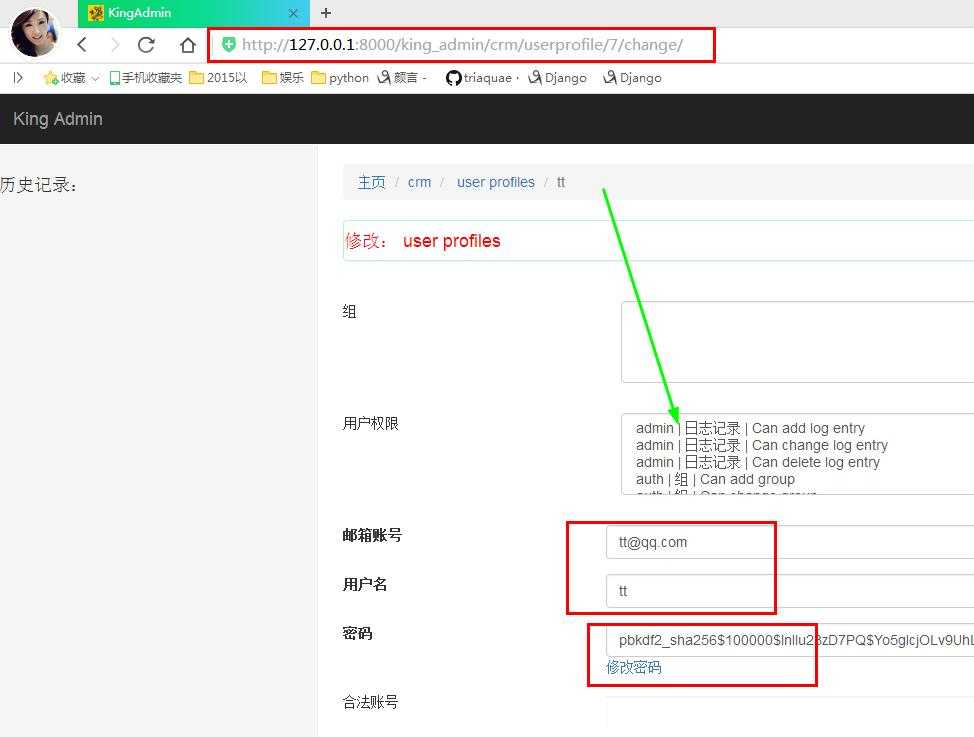Click the 历史记录 sidebar heading

point(39,185)
